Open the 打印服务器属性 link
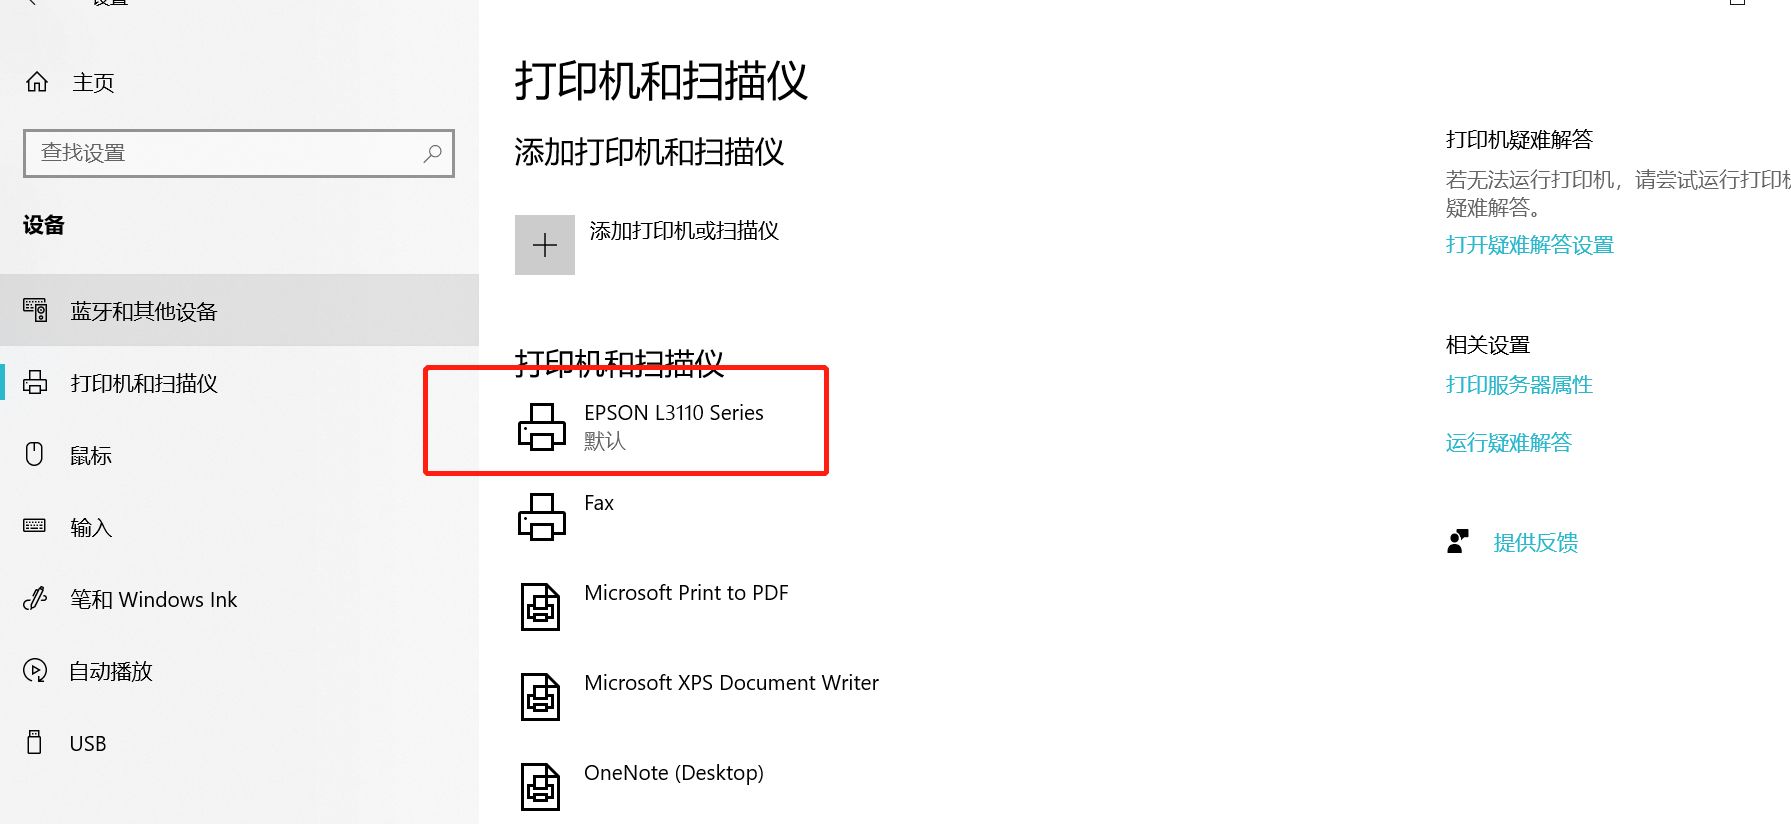Image resolution: width=1791 pixels, height=824 pixels. pos(1519,385)
